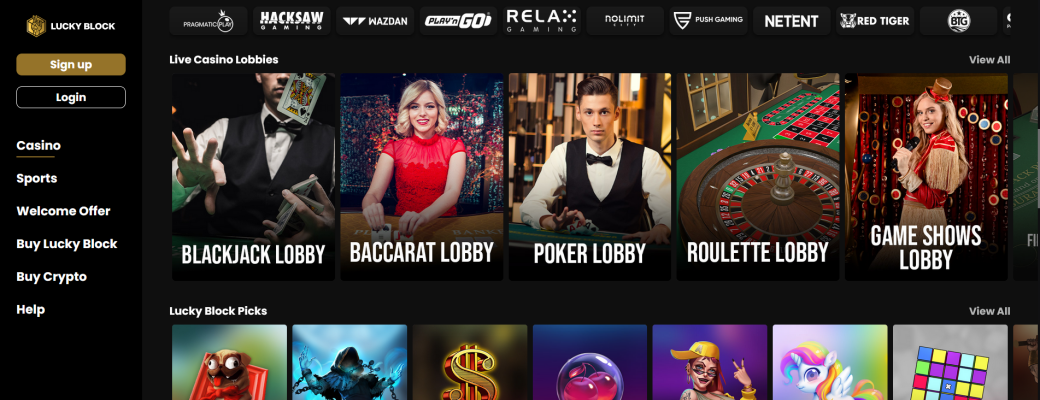Select the Pragmatic Play provider logo
Image resolution: width=1040 pixels, height=400 pixels.
click(208, 21)
